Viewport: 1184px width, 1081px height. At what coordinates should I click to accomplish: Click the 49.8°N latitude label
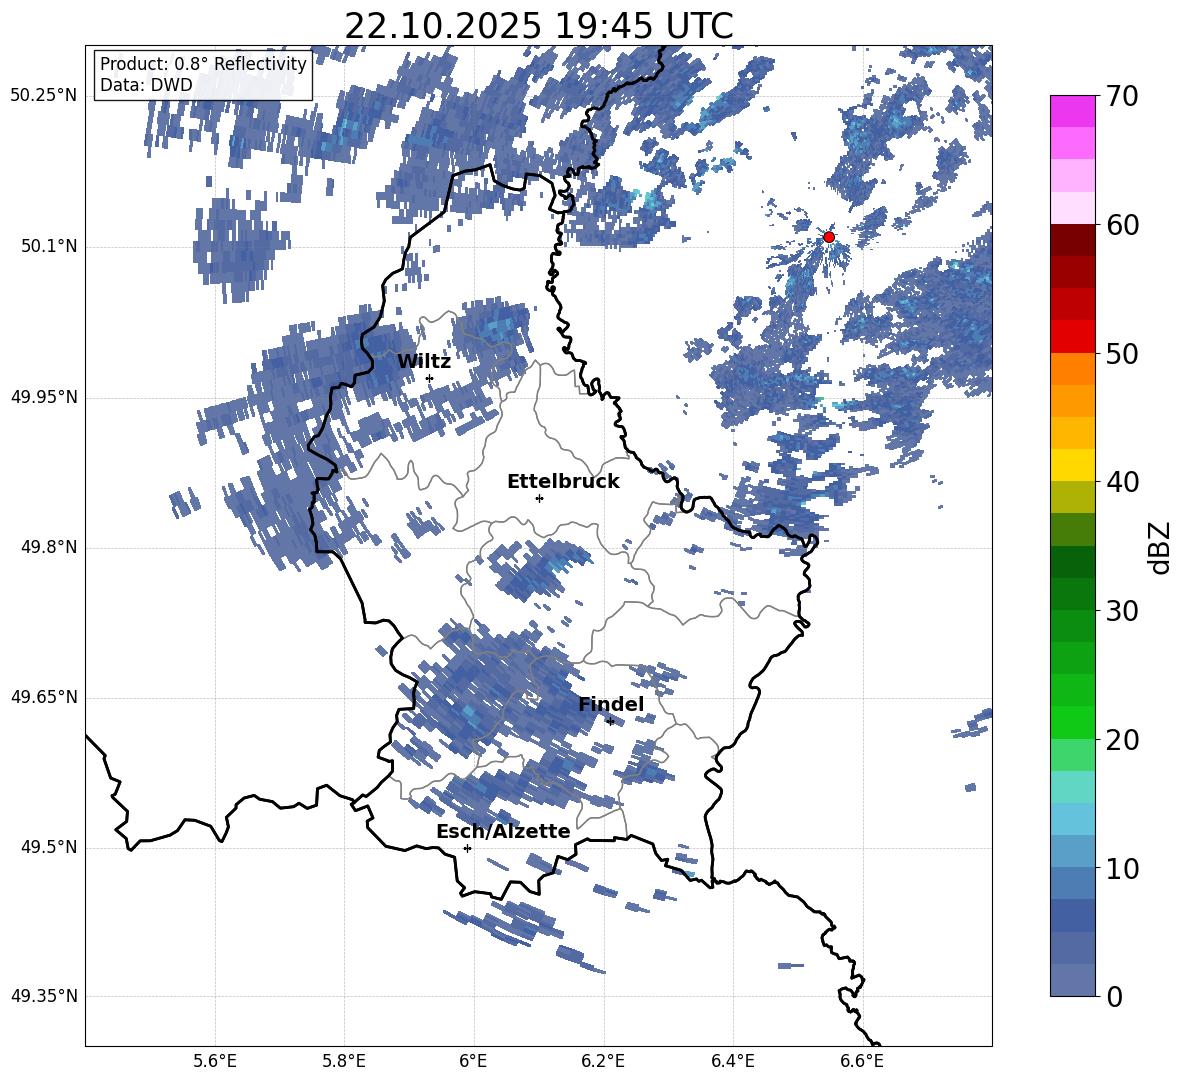pos(49,547)
